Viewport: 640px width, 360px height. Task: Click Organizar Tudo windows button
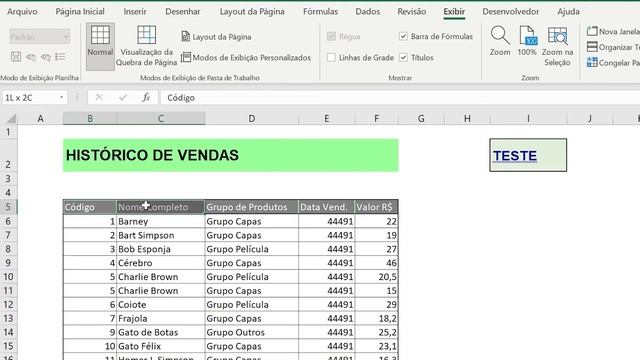613,47
